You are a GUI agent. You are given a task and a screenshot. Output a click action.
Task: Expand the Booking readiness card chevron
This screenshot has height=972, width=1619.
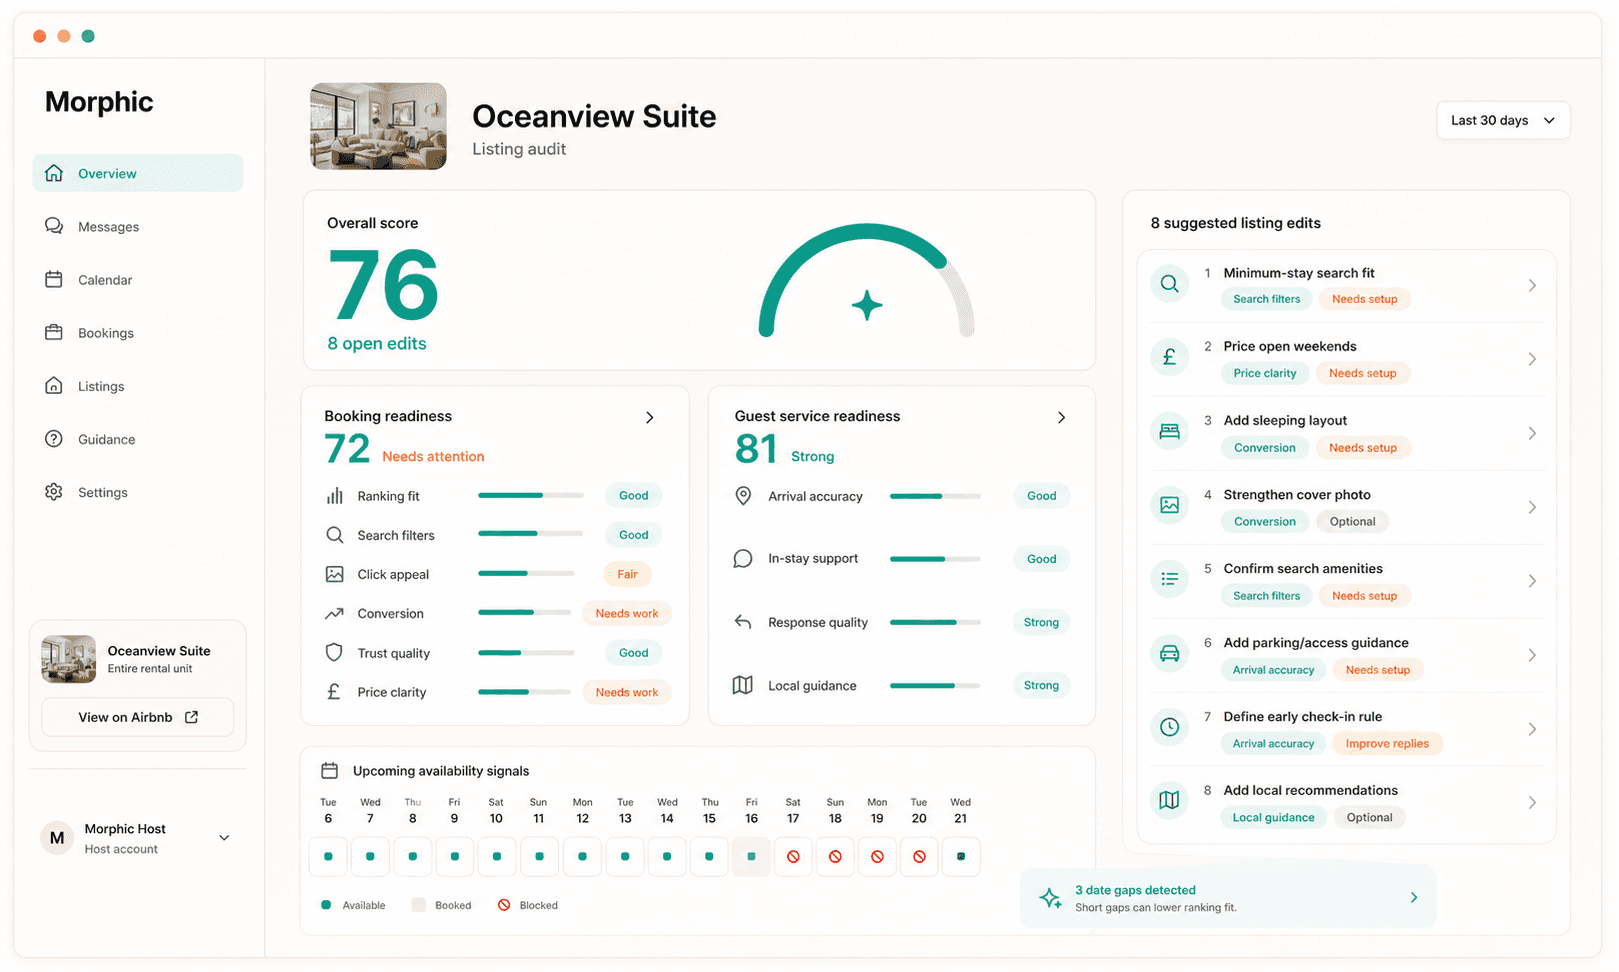point(650,417)
